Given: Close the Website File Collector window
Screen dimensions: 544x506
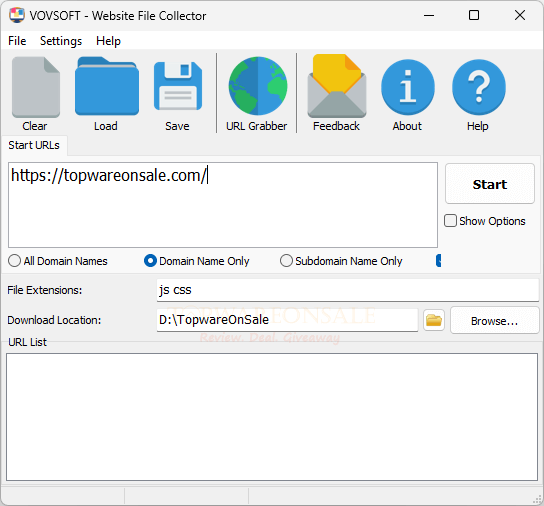Looking at the screenshot, I should click(520, 15).
